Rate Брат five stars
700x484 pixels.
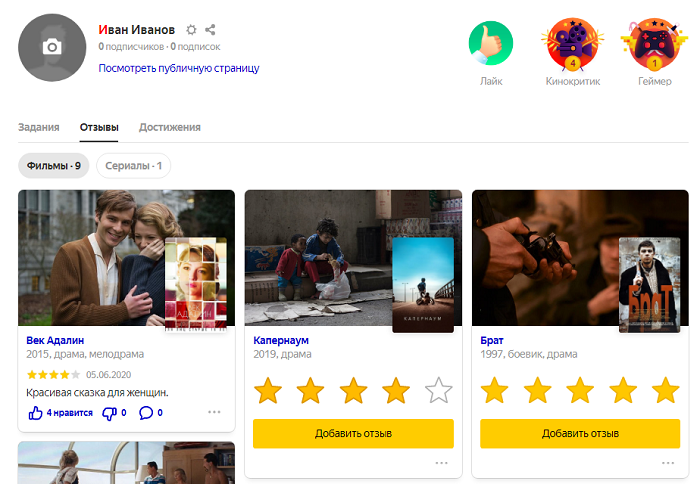[666, 390]
